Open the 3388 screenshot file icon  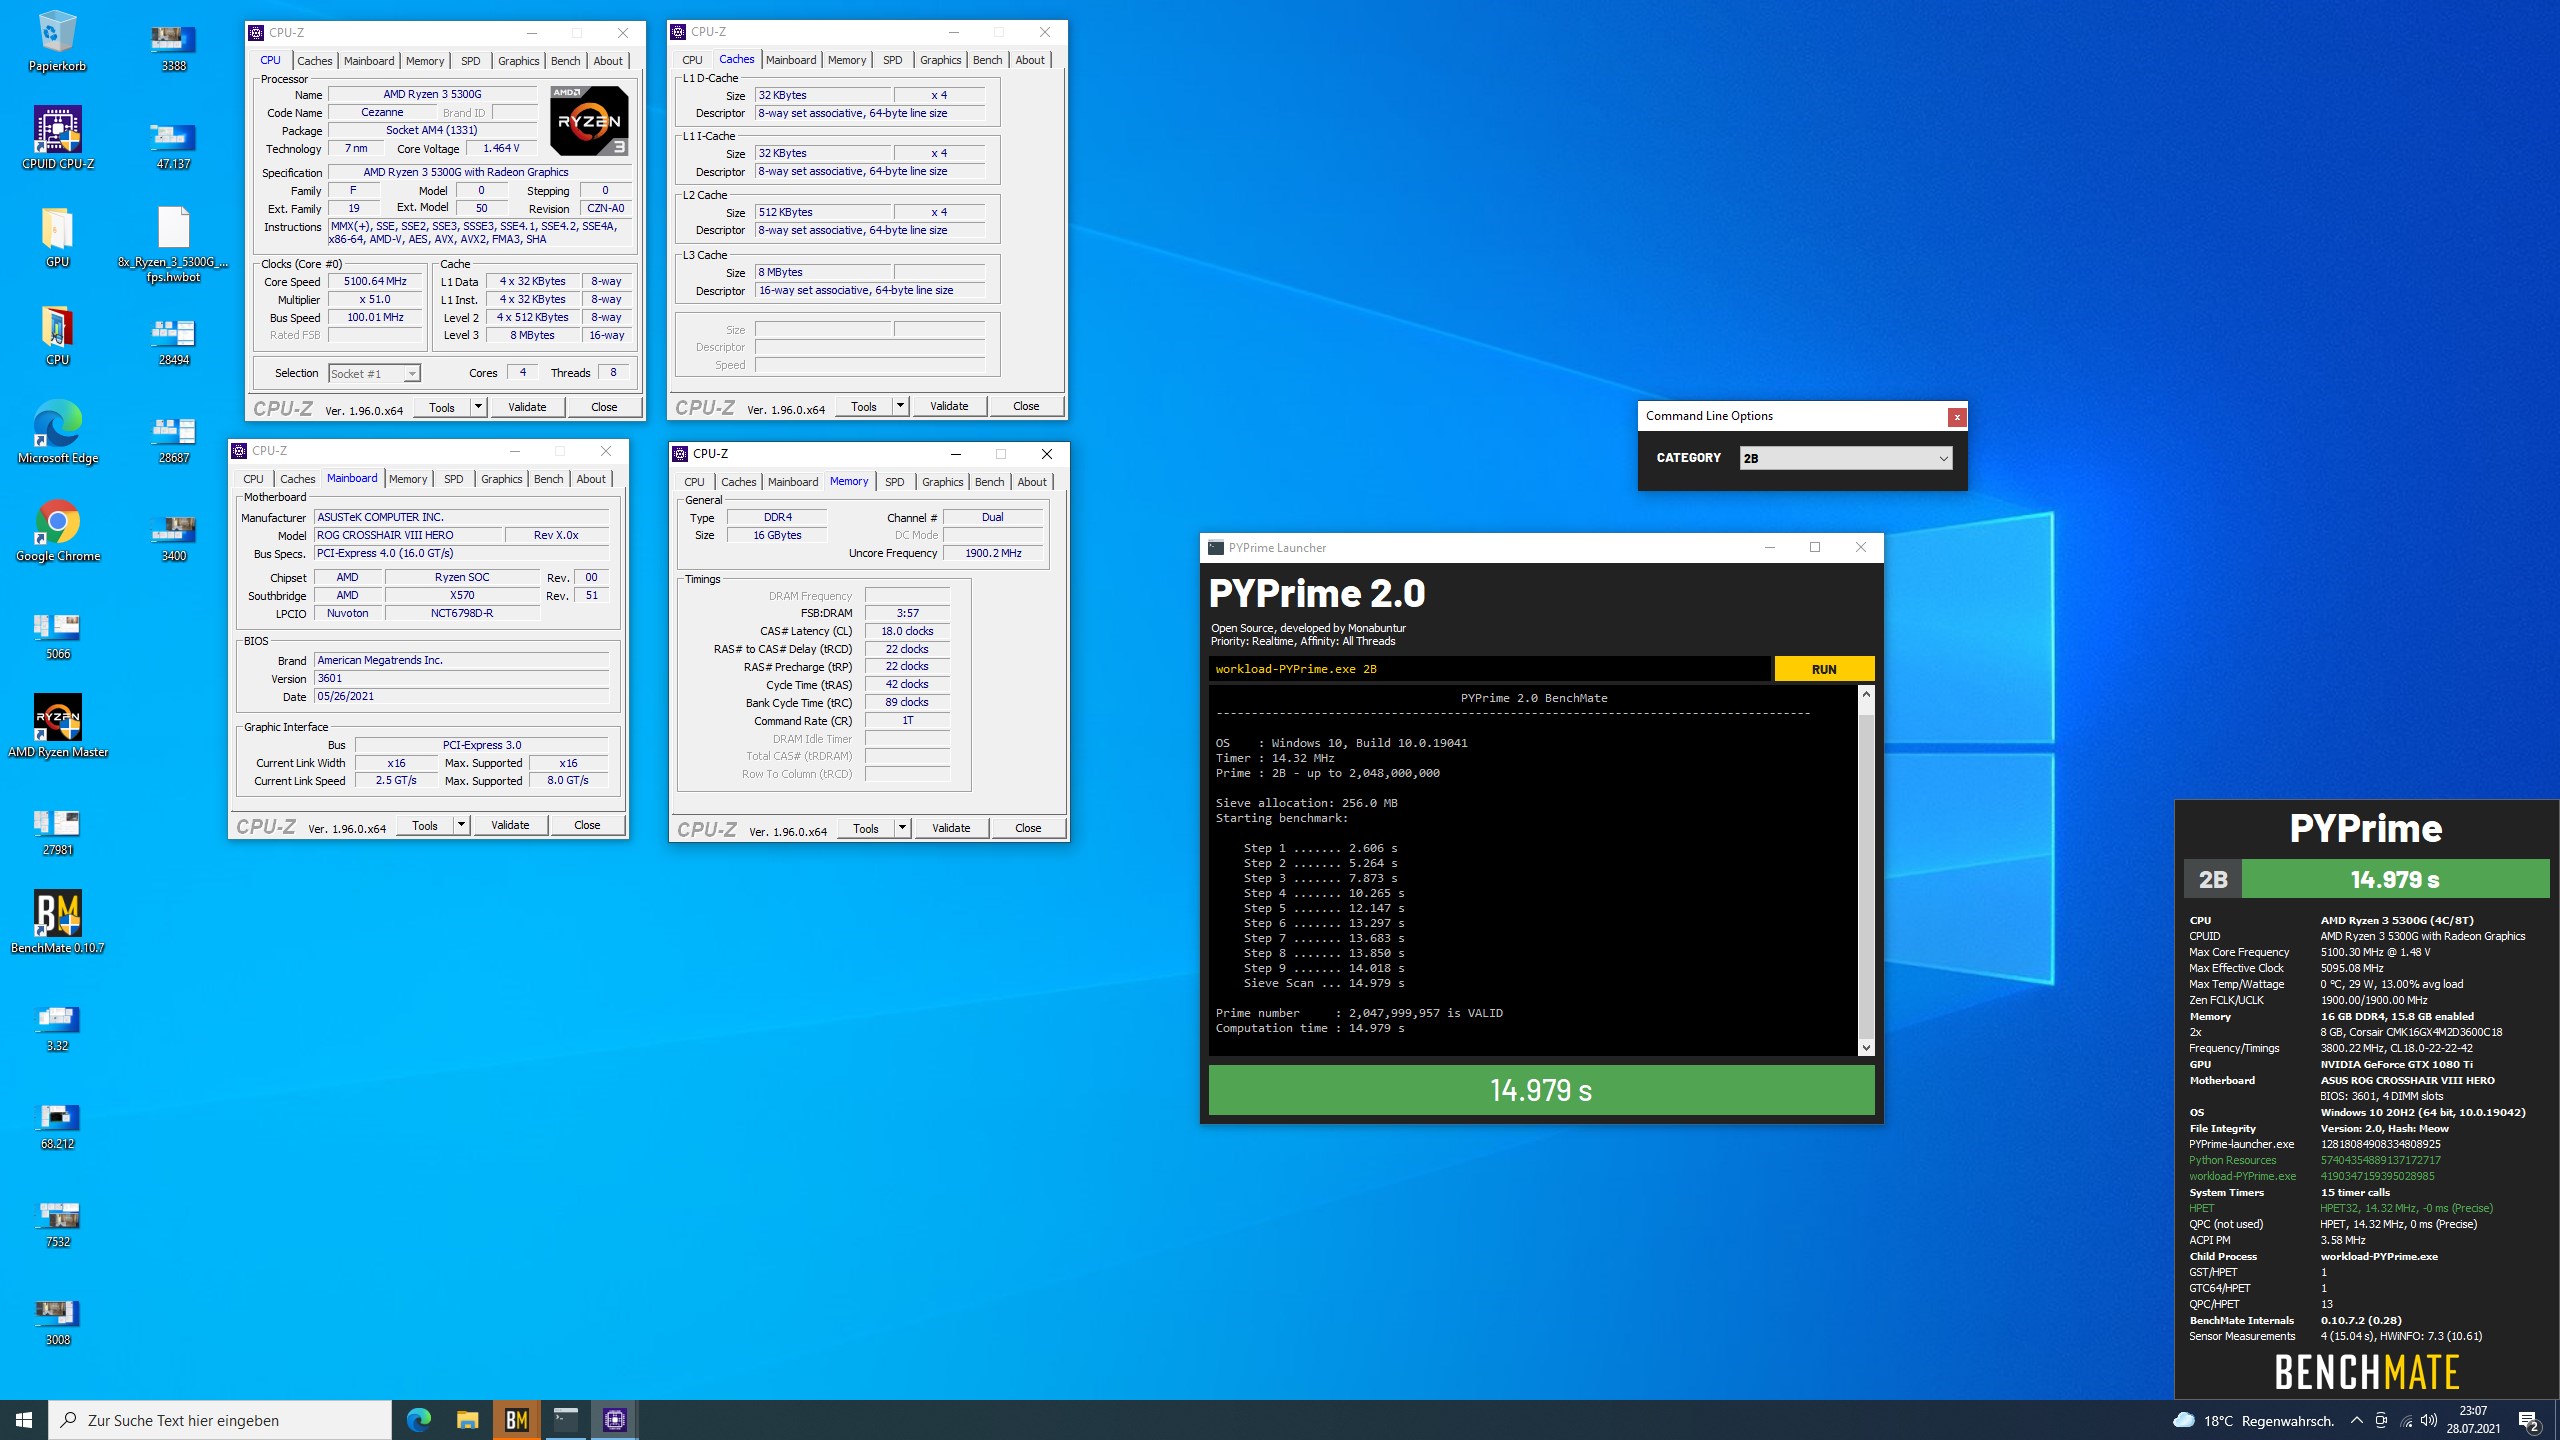pyautogui.click(x=173, y=47)
